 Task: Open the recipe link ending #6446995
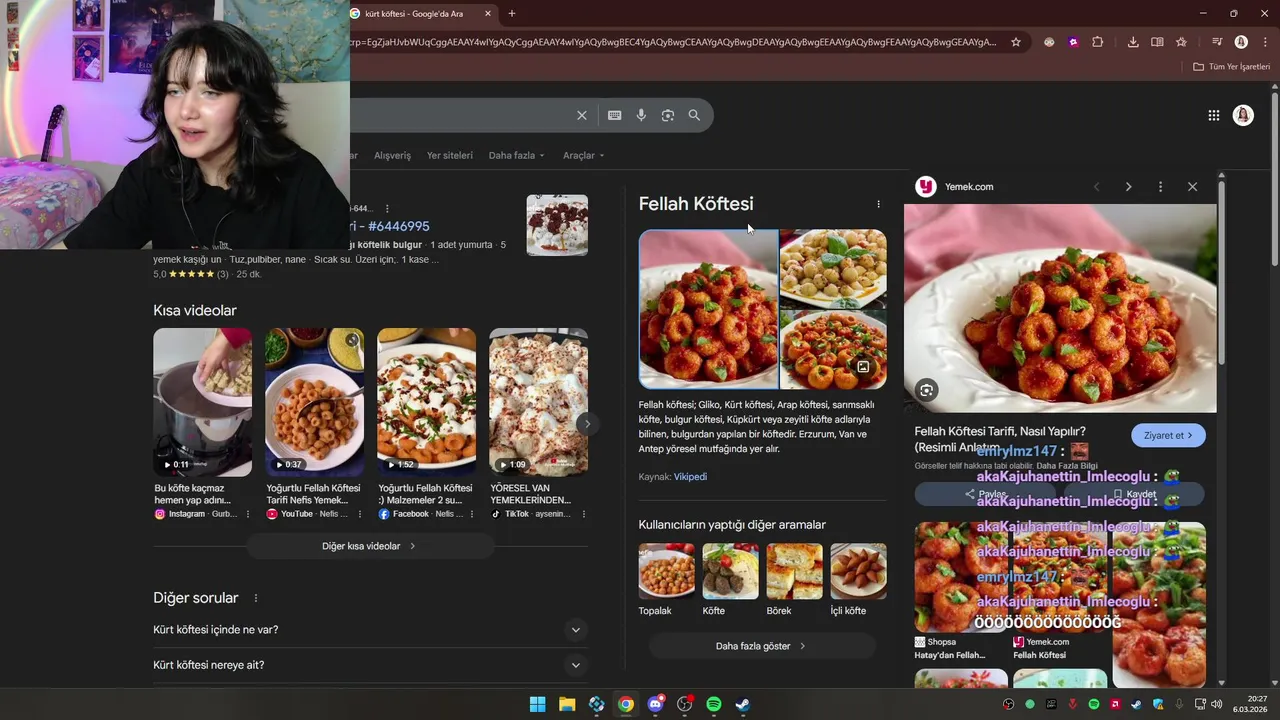point(390,226)
